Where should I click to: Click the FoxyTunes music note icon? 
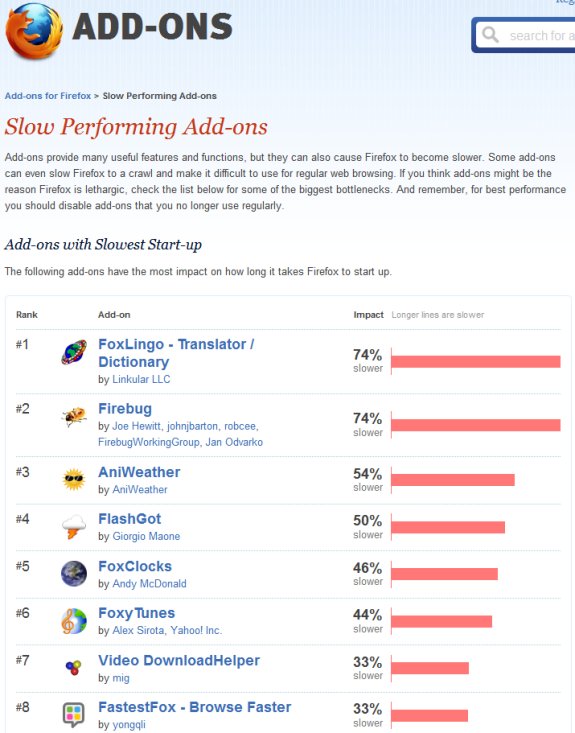74,621
